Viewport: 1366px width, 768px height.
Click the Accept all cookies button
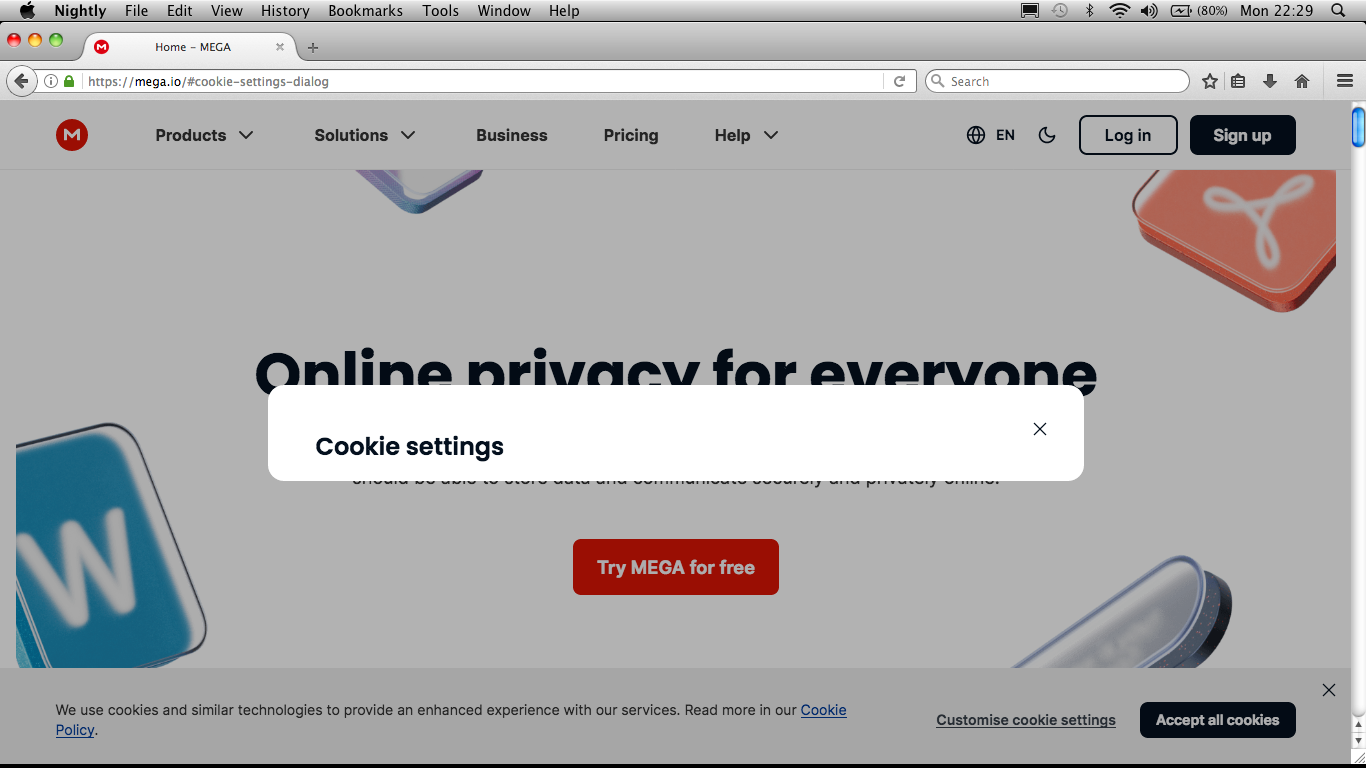coord(1218,720)
